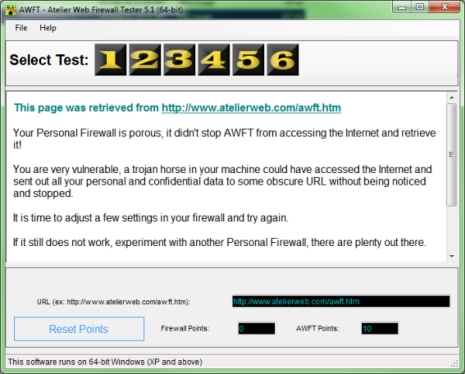Minimize the AWFT window
465x374 pixels.
(402, 6)
